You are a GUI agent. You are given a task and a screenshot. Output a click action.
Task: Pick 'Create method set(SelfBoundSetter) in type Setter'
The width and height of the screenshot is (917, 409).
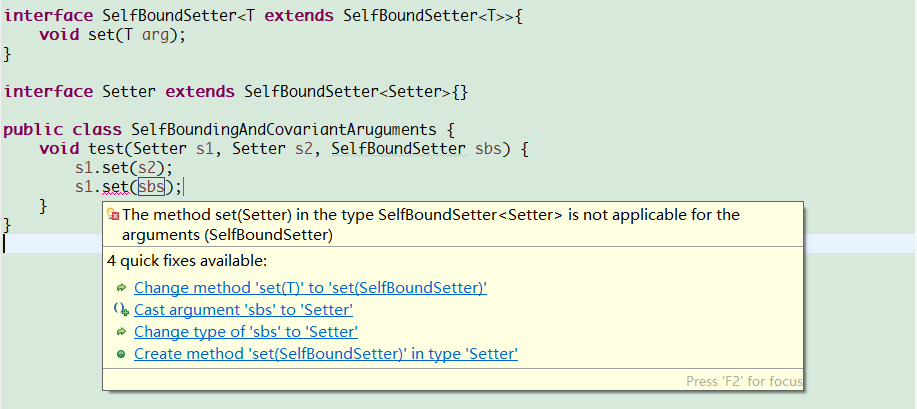[326, 354]
